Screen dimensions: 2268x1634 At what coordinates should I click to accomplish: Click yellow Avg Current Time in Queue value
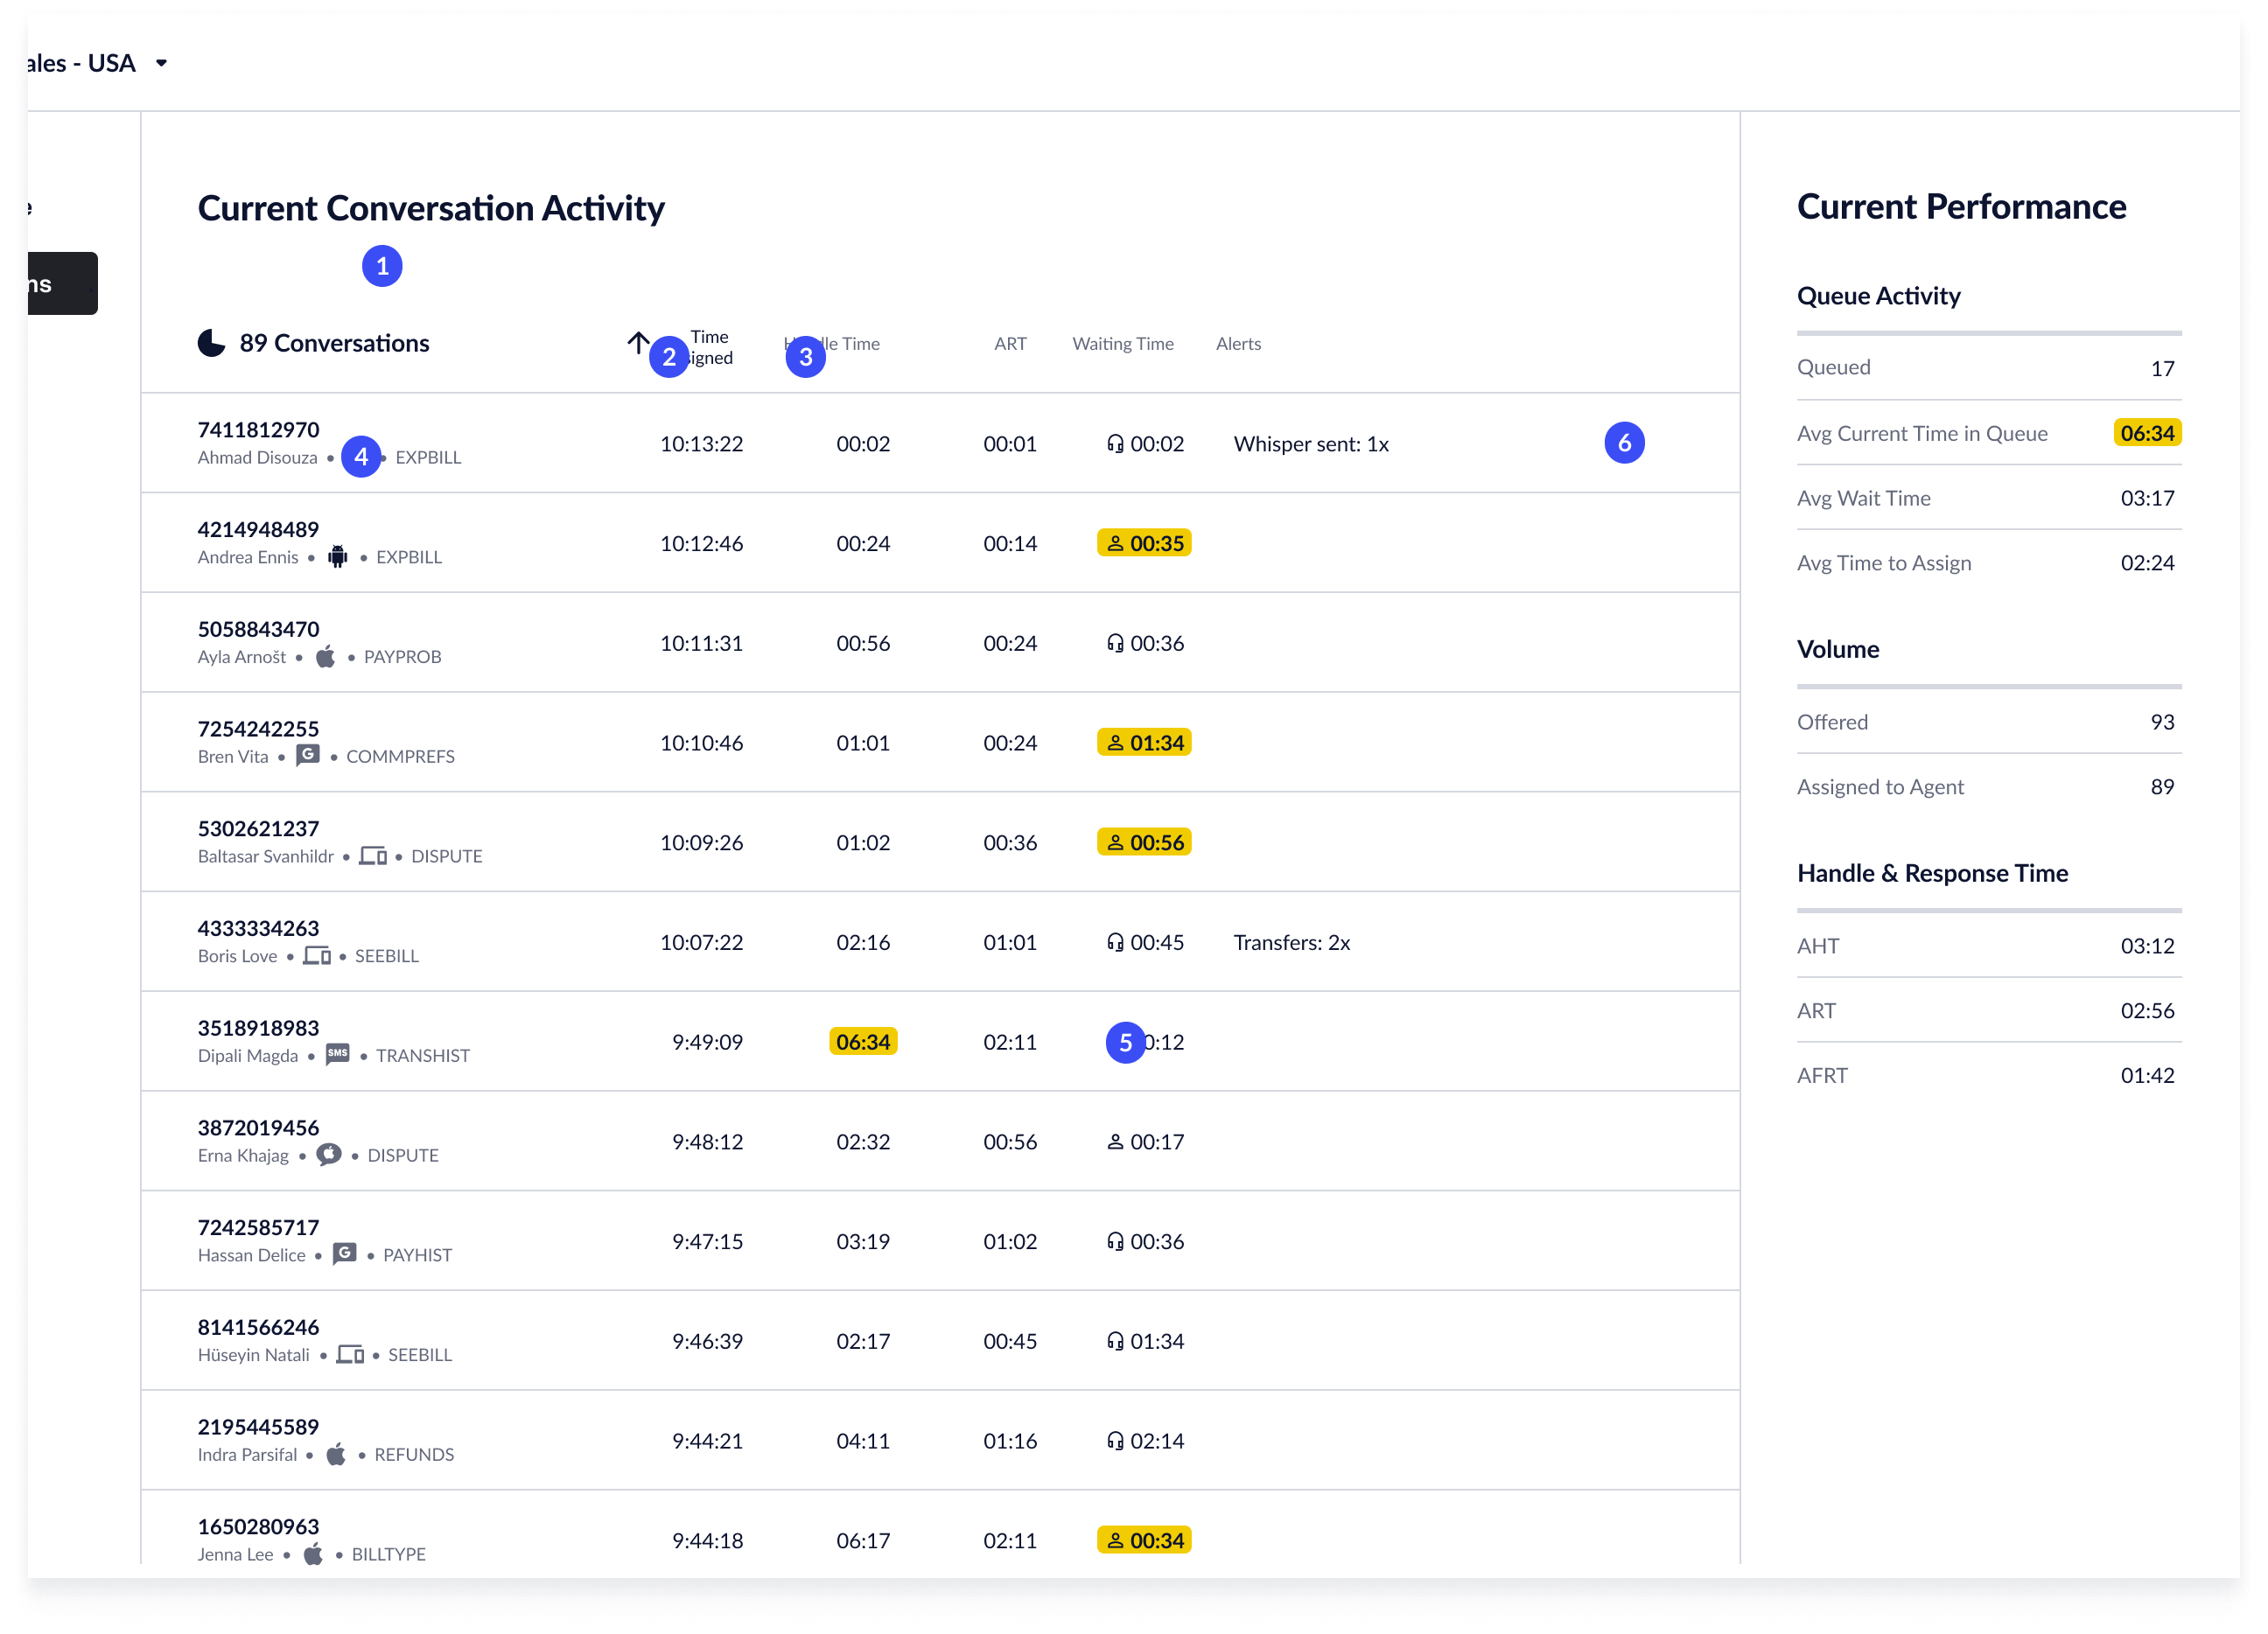[2146, 433]
